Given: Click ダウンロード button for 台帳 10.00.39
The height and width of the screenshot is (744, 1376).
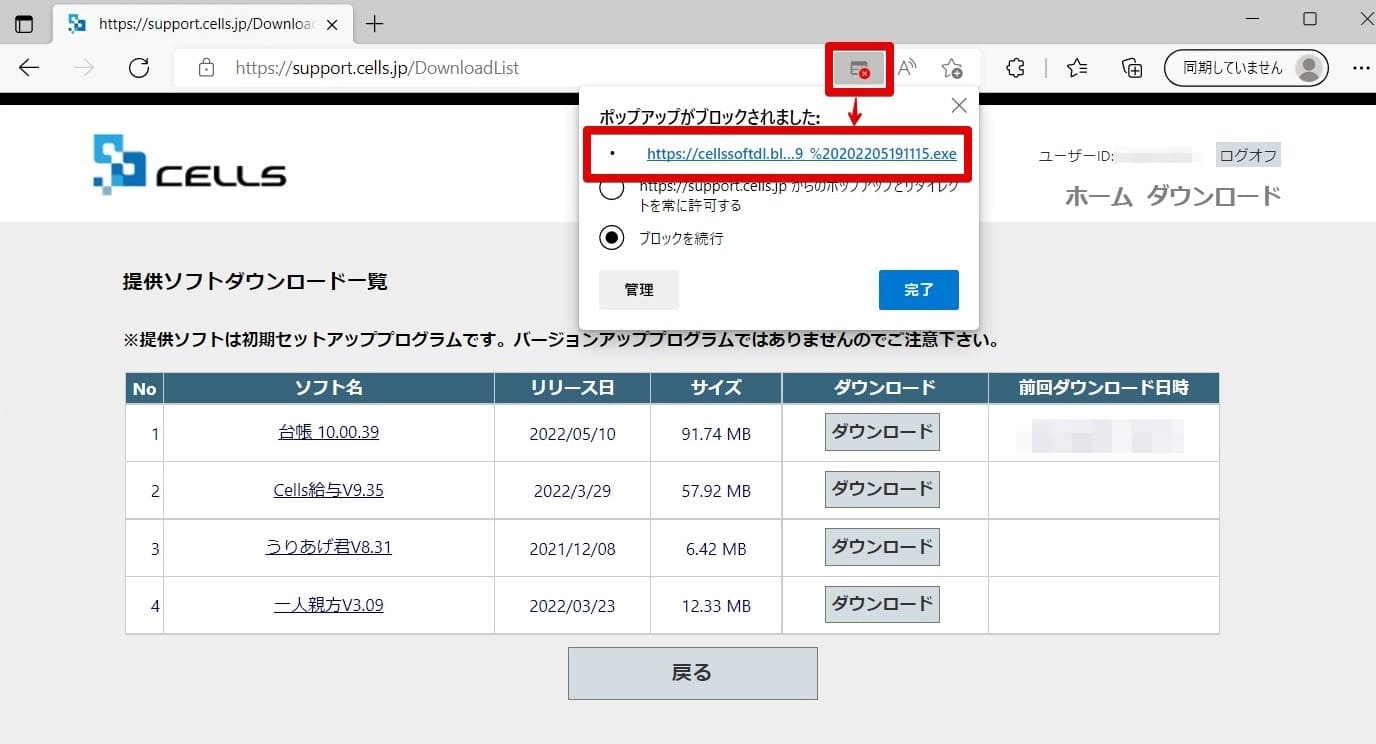Looking at the screenshot, I should (x=882, y=432).
